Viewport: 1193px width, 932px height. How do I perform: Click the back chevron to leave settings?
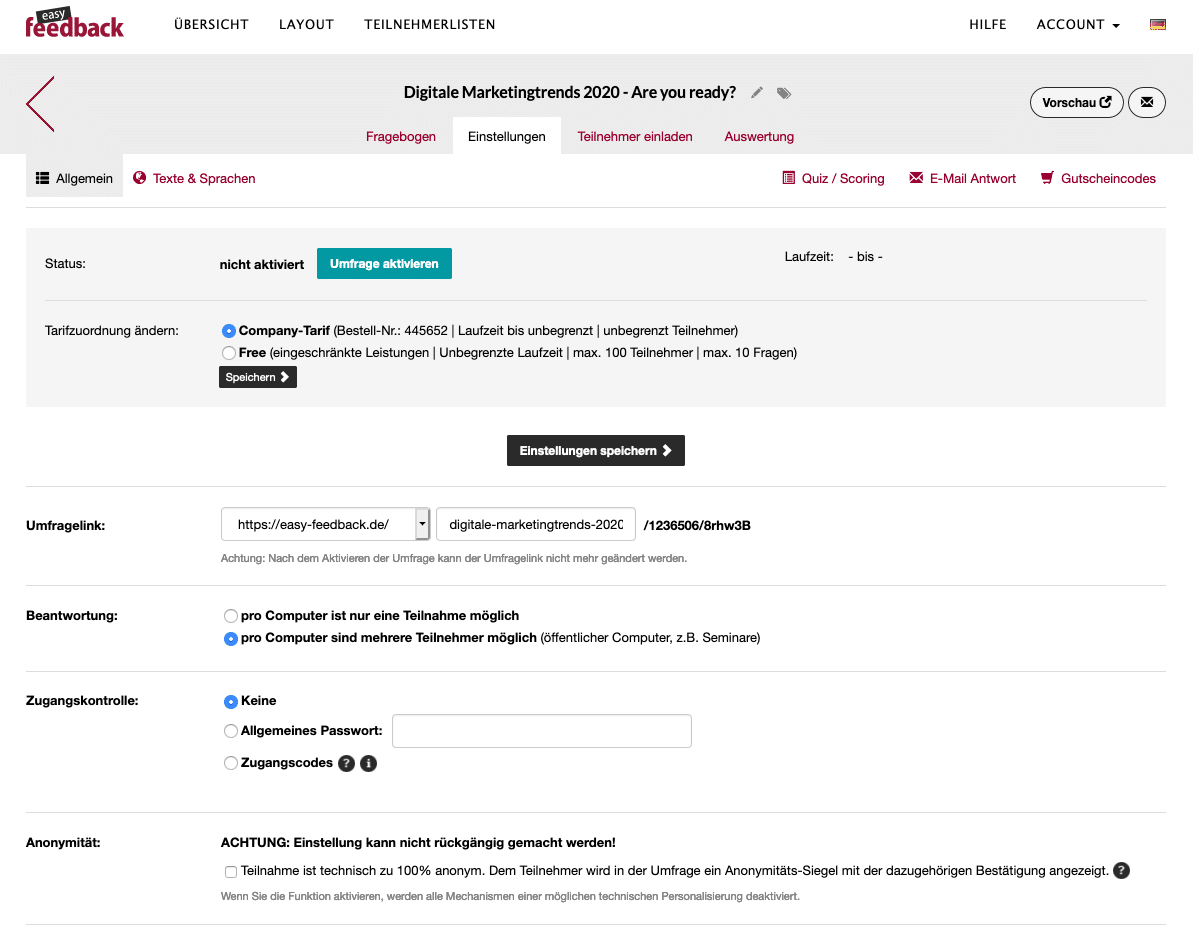[x=40, y=104]
